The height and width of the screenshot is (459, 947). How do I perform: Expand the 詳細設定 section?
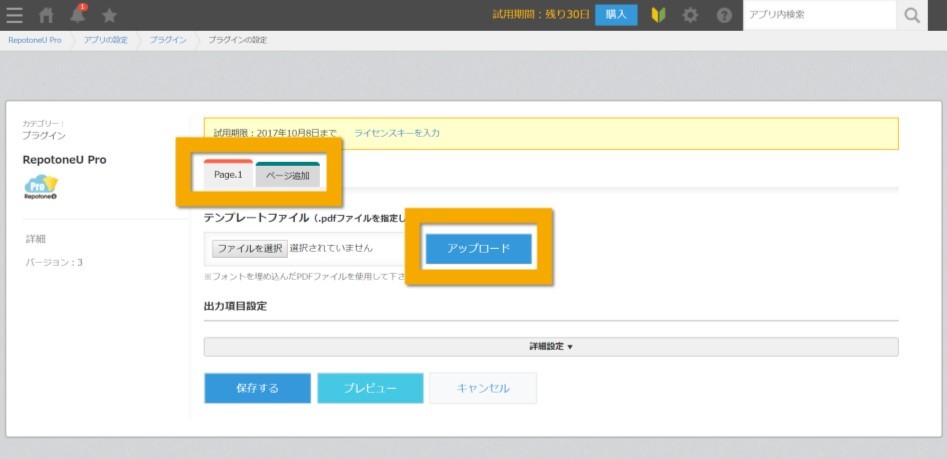point(551,347)
